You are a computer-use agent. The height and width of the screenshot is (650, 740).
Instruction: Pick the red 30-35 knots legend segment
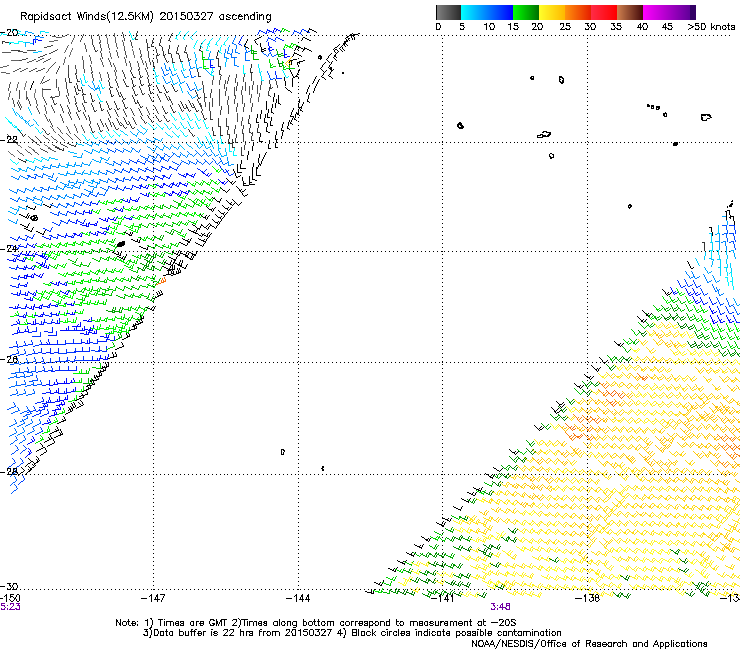coord(604,12)
